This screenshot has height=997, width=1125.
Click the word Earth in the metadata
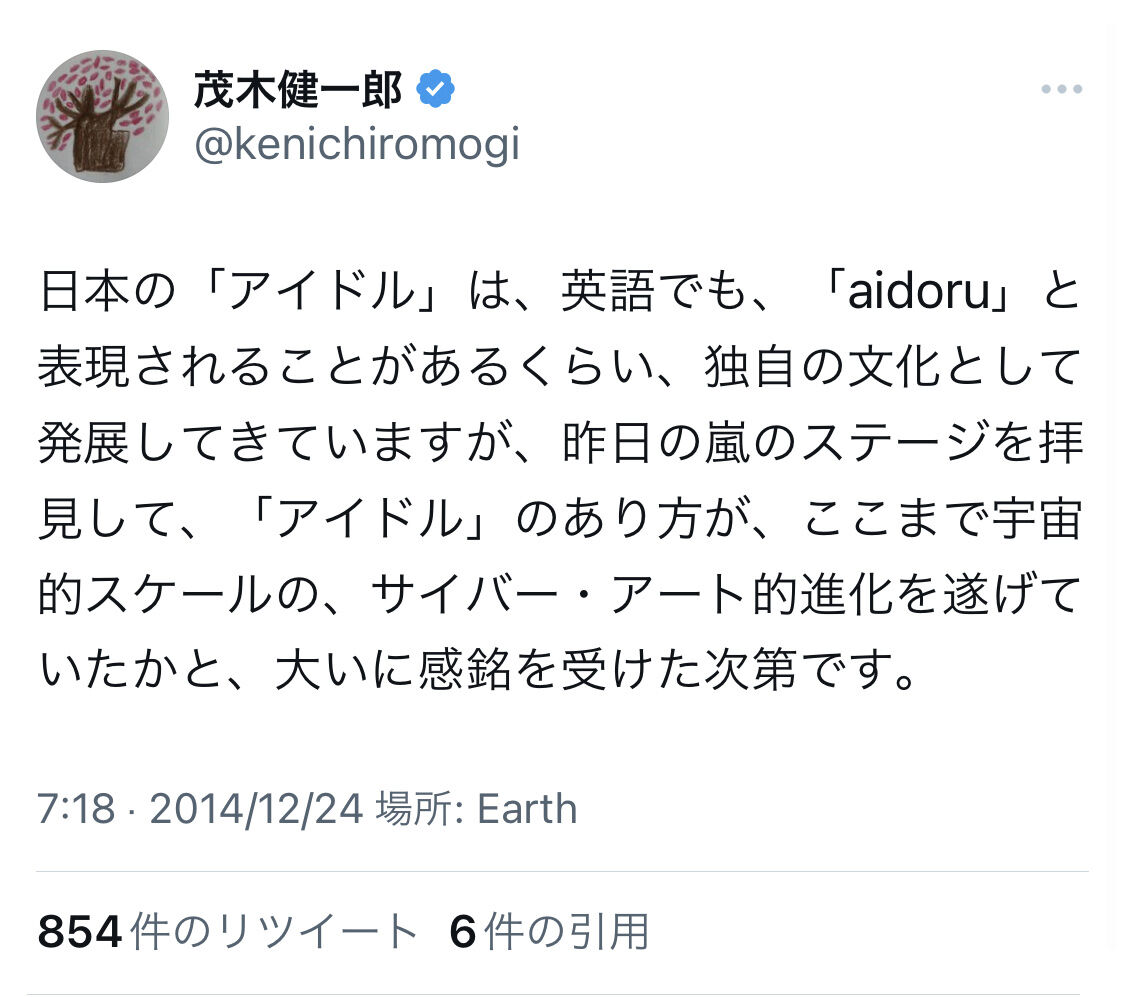(526, 808)
